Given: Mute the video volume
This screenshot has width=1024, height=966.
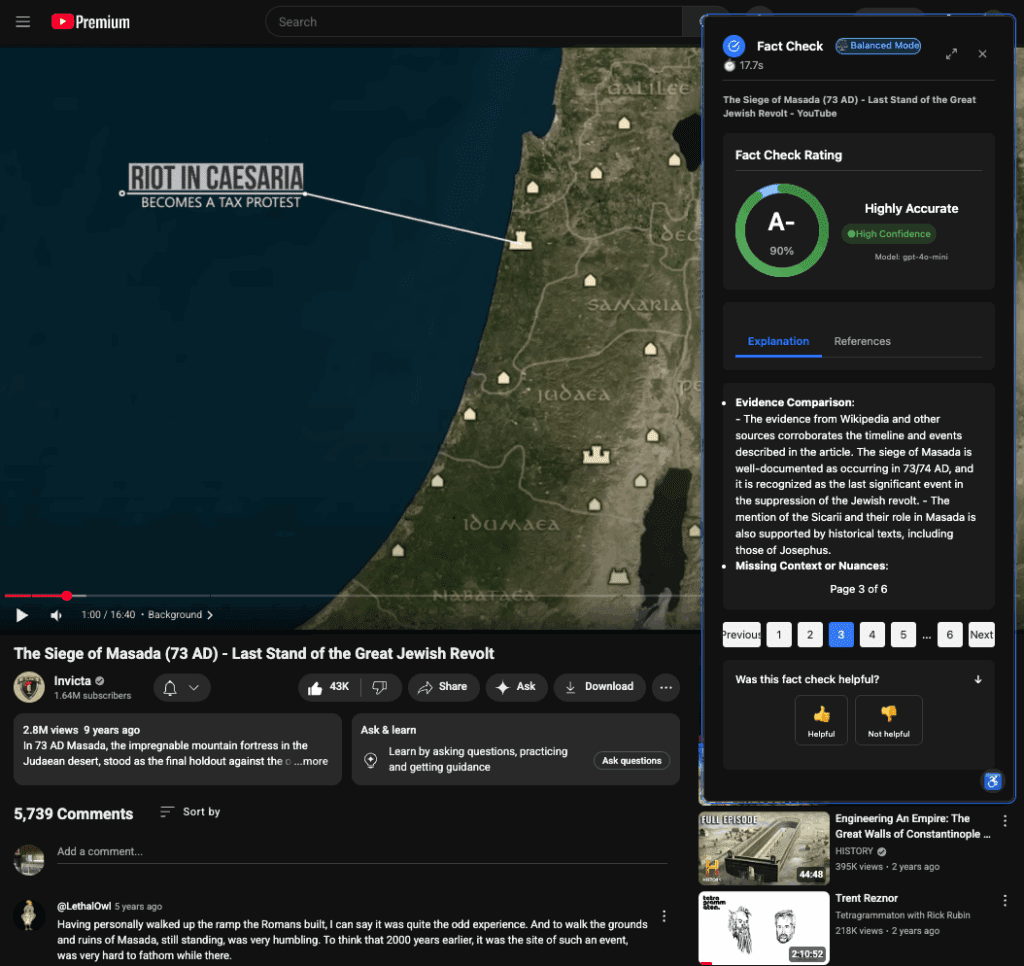Looking at the screenshot, I should (x=56, y=615).
